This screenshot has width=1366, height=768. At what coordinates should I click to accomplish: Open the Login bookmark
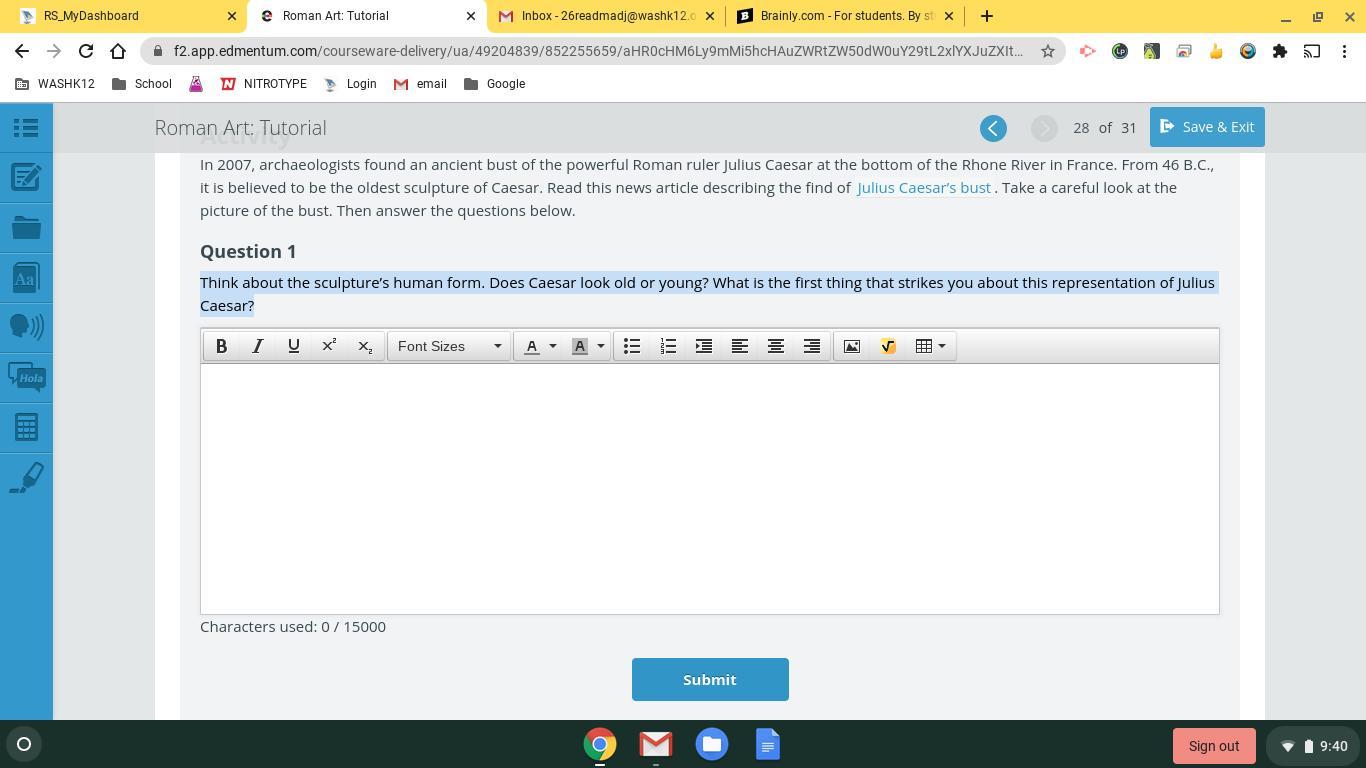pyautogui.click(x=350, y=84)
